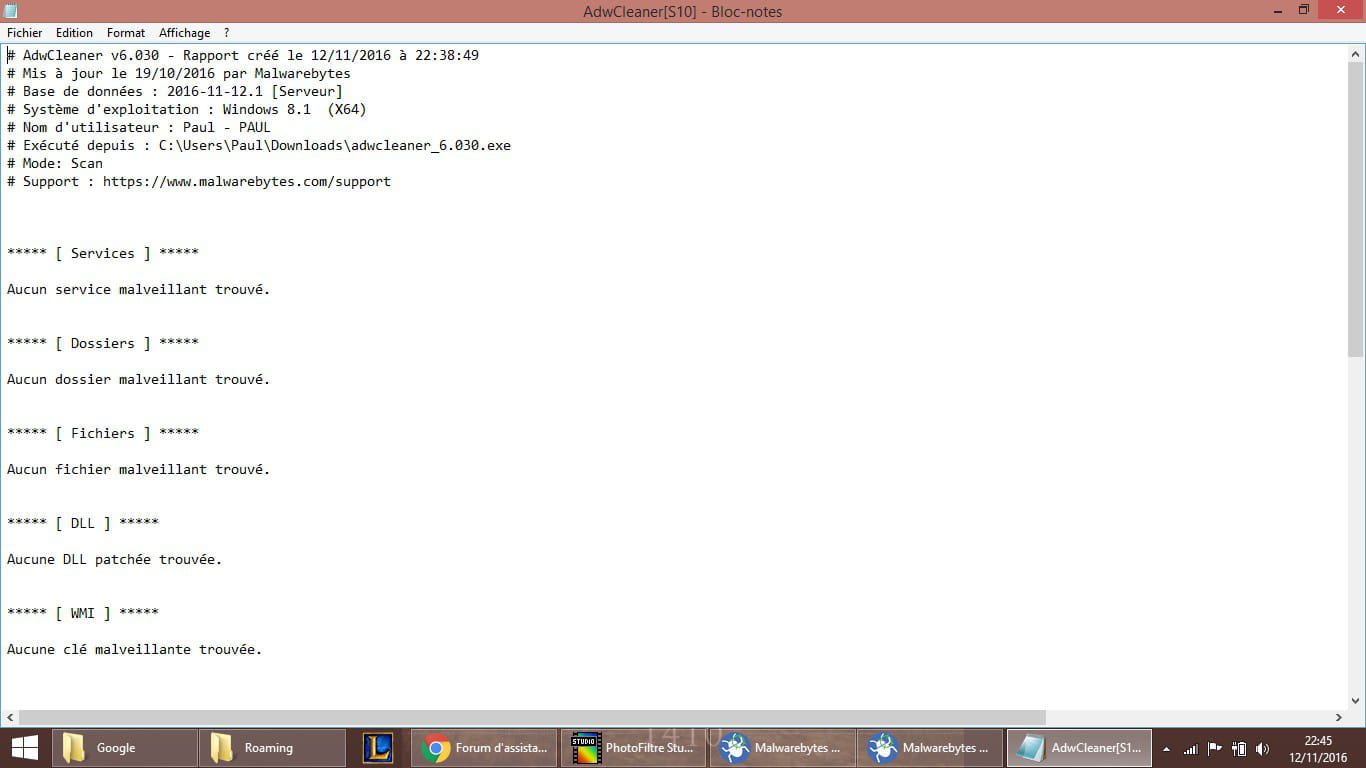Viewport: 1366px width, 768px height.
Task: Open the Action Center flag icon
Action: click(1215, 748)
